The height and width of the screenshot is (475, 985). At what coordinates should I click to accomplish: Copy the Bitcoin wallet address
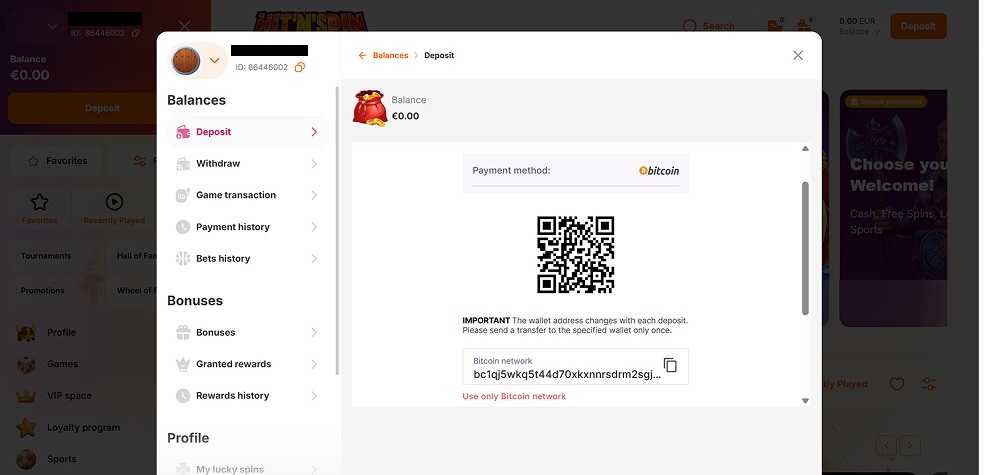coord(670,365)
